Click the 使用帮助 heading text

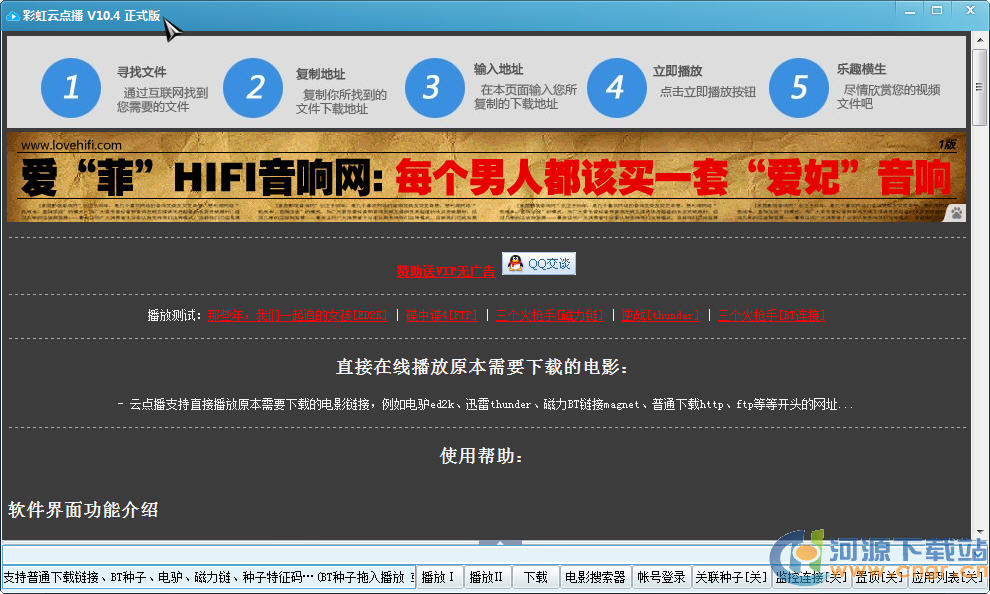click(x=482, y=455)
